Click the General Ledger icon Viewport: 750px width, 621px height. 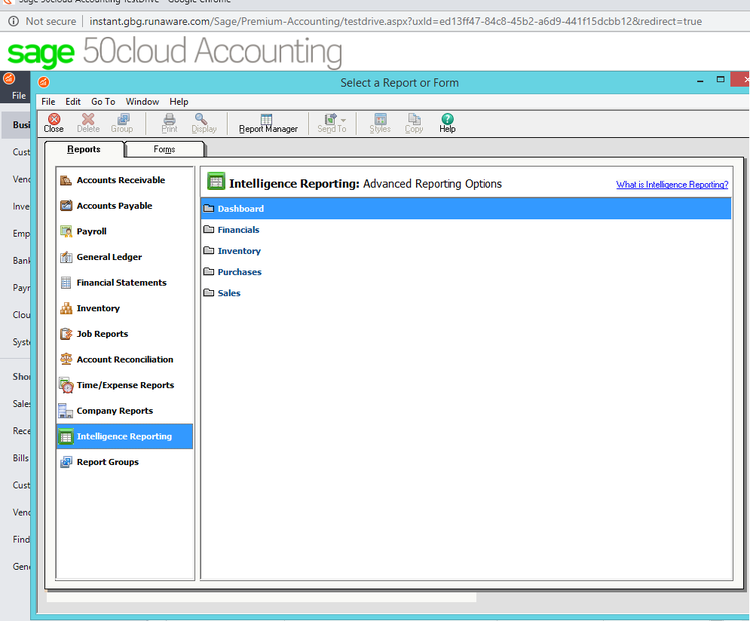click(x=66, y=257)
